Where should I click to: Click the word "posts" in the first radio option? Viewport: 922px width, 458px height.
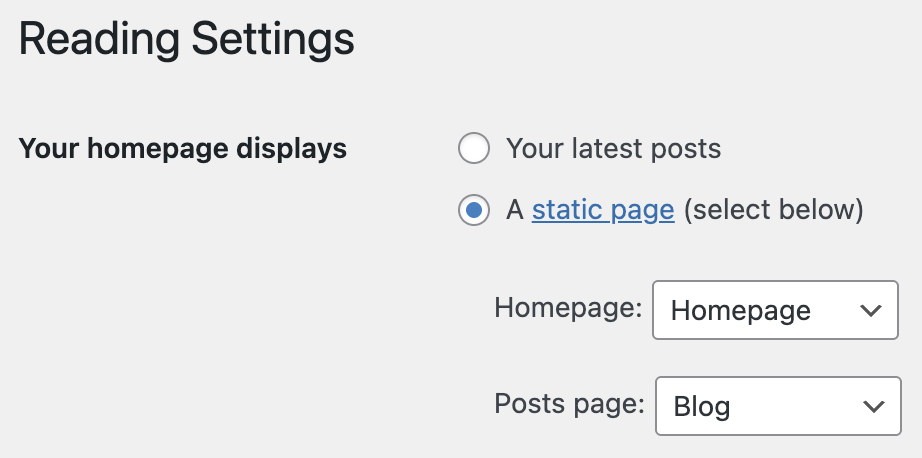pos(685,150)
